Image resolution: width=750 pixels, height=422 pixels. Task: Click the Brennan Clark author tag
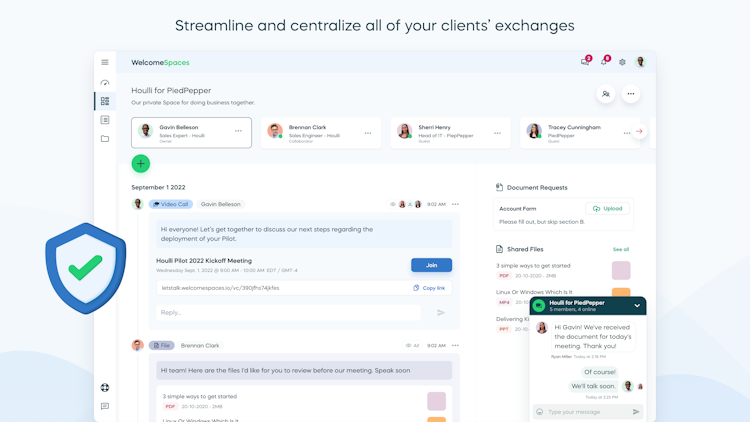[200, 345]
